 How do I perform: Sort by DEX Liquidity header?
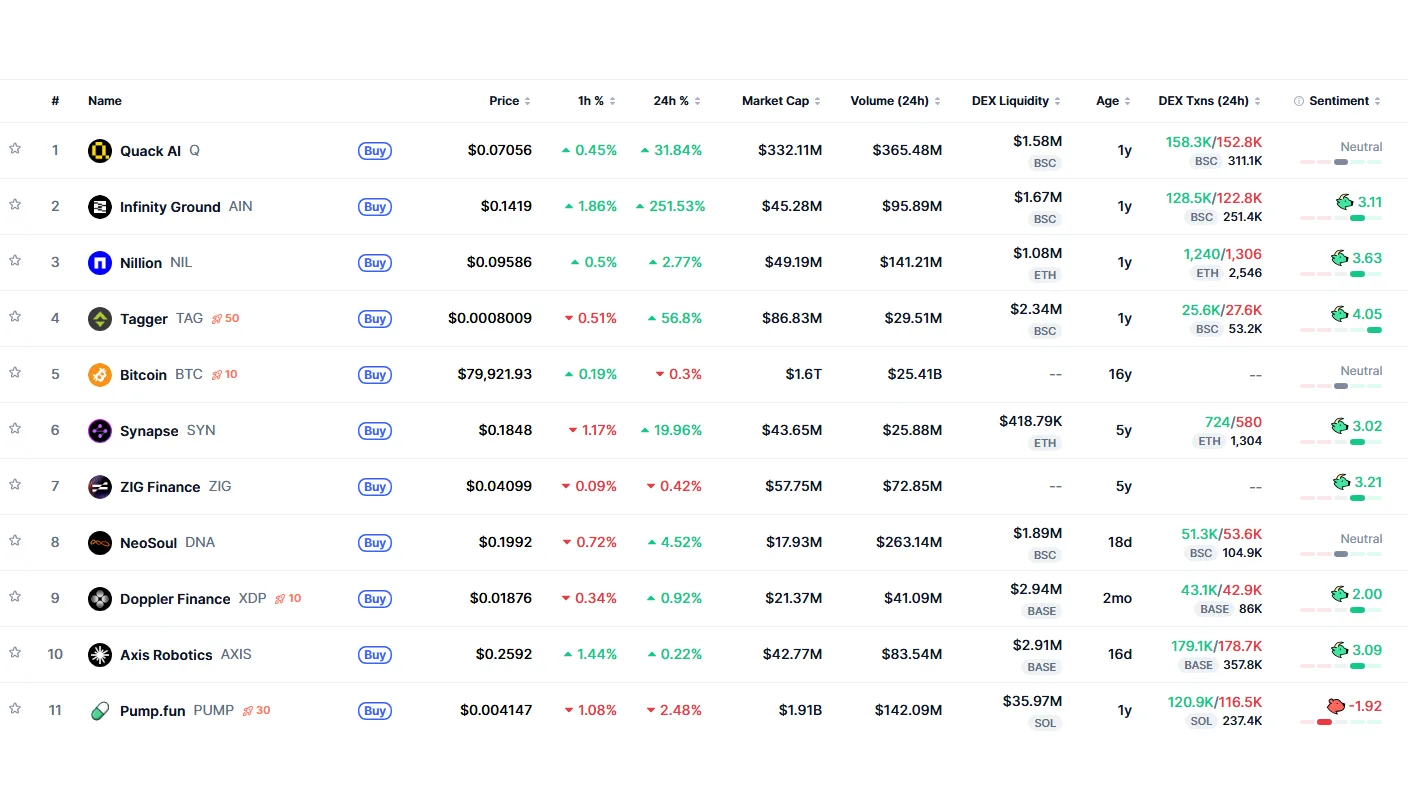(1017, 101)
